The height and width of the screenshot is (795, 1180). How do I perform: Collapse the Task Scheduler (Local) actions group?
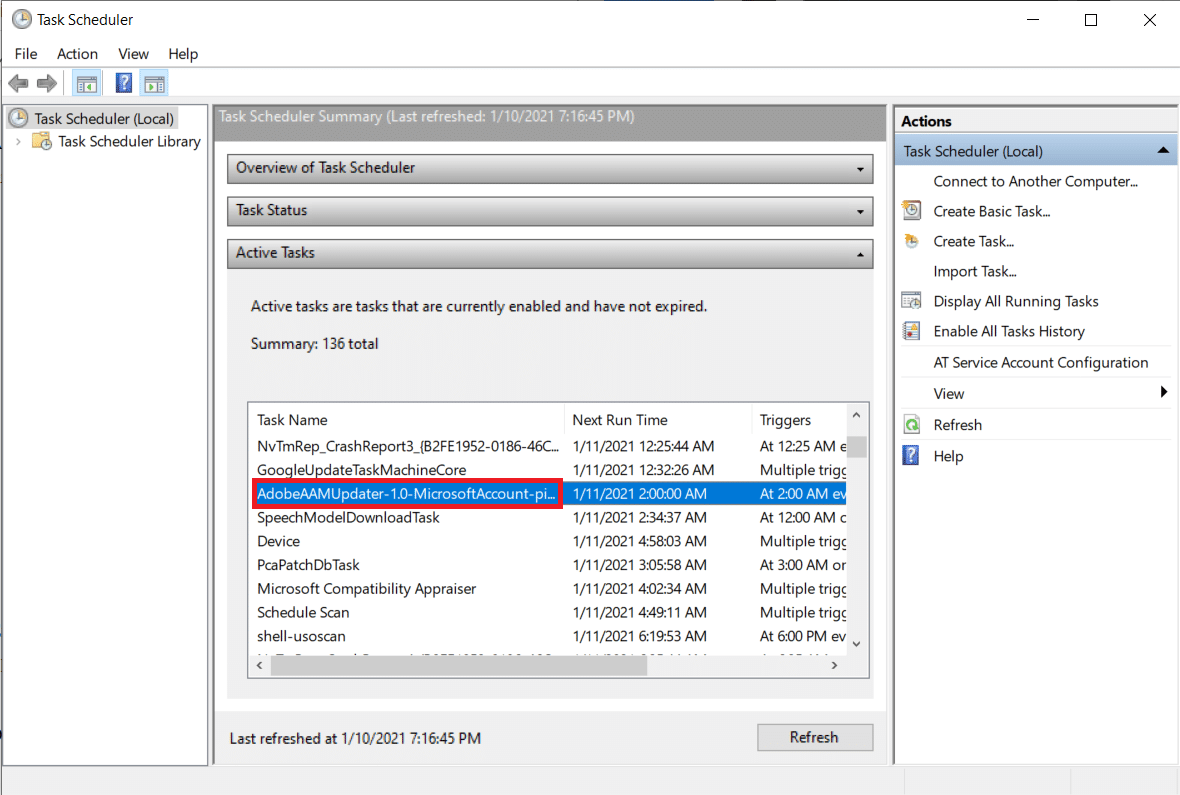[x=1162, y=149]
